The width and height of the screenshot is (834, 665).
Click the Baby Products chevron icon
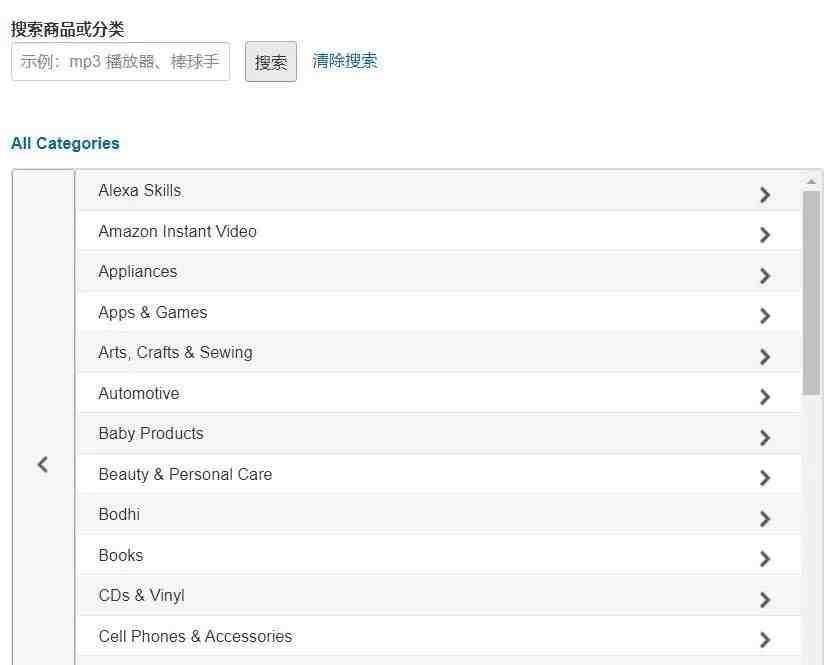coord(765,438)
